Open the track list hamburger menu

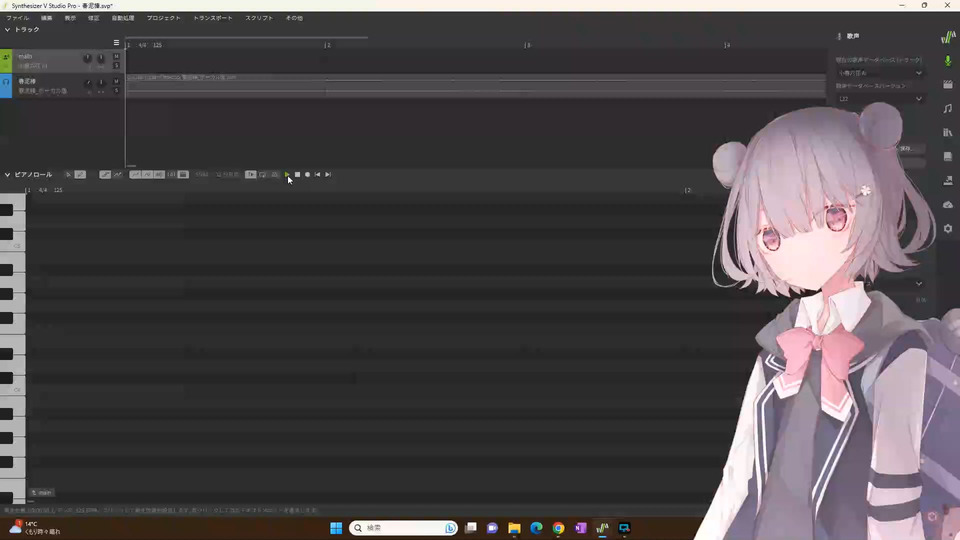[x=116, y=43]
